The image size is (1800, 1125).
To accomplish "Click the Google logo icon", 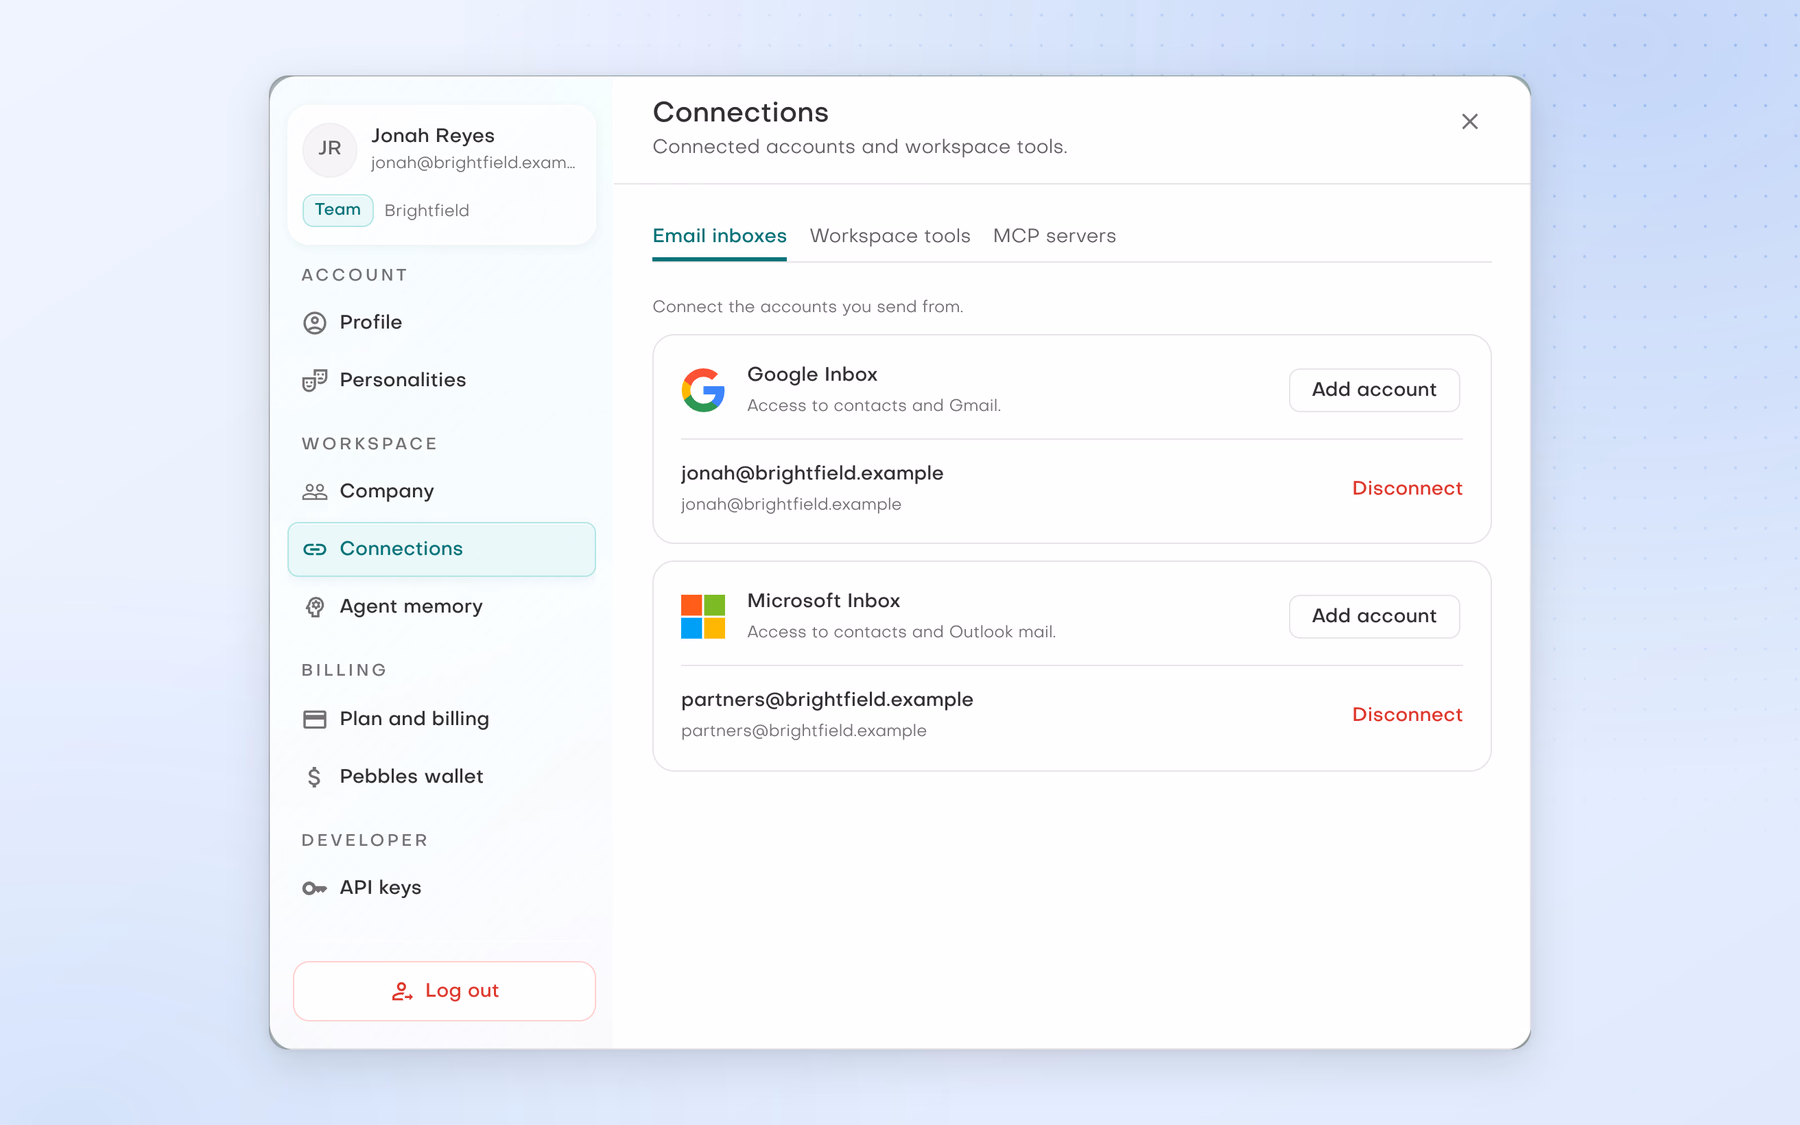I will pyautogui.click(x=703, y=390).
